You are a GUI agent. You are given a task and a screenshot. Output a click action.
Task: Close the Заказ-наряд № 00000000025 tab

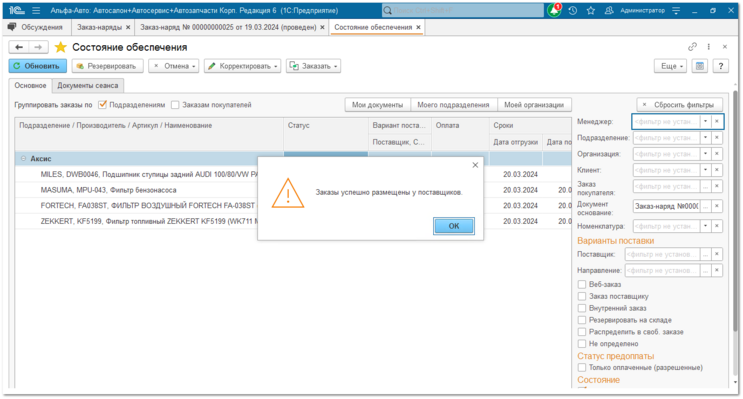(x=322, y=27)
